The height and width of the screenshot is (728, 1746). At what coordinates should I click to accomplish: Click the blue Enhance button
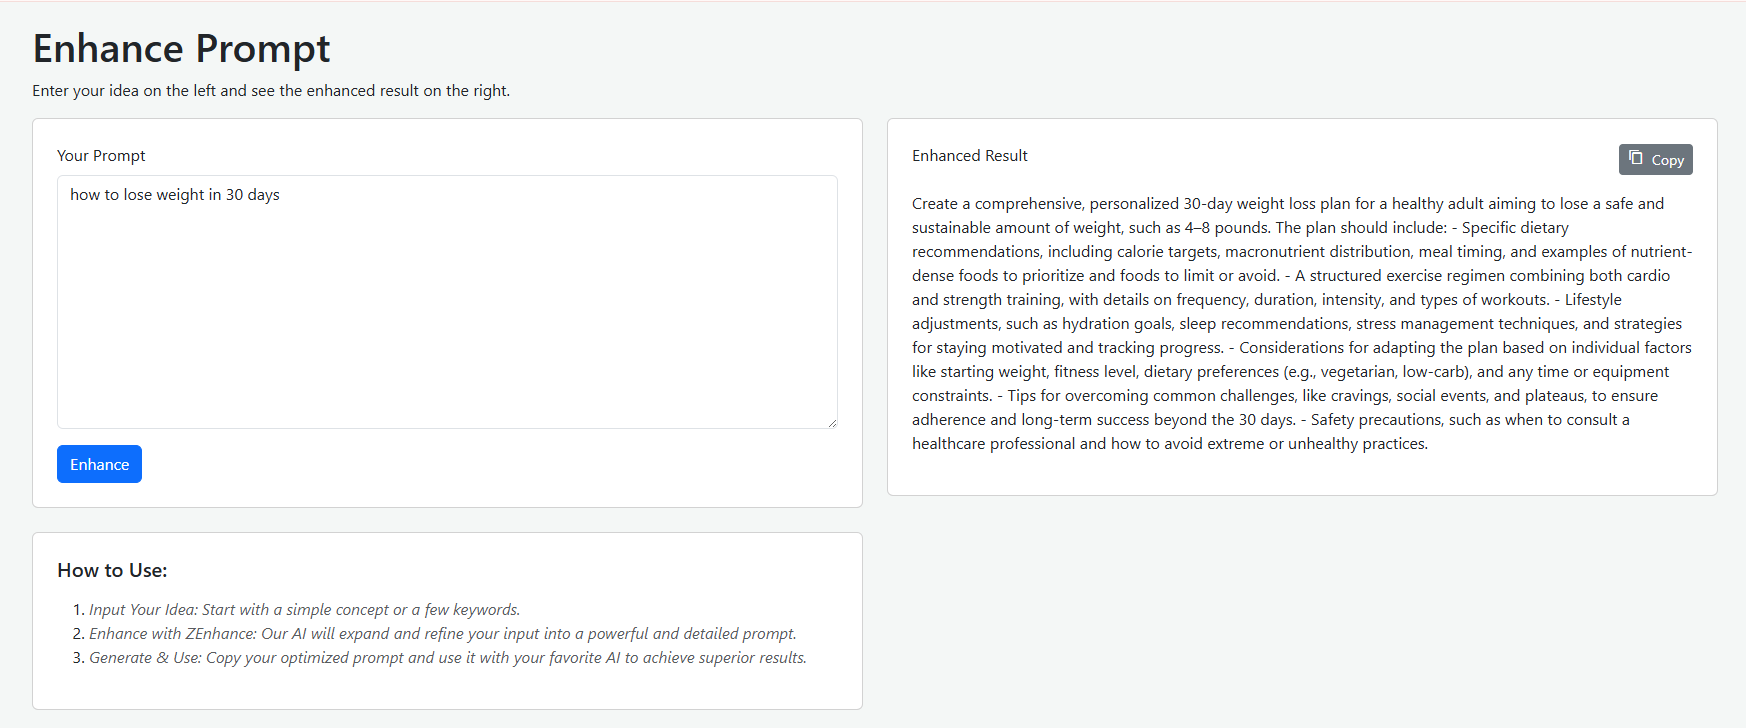click(99, 464)
